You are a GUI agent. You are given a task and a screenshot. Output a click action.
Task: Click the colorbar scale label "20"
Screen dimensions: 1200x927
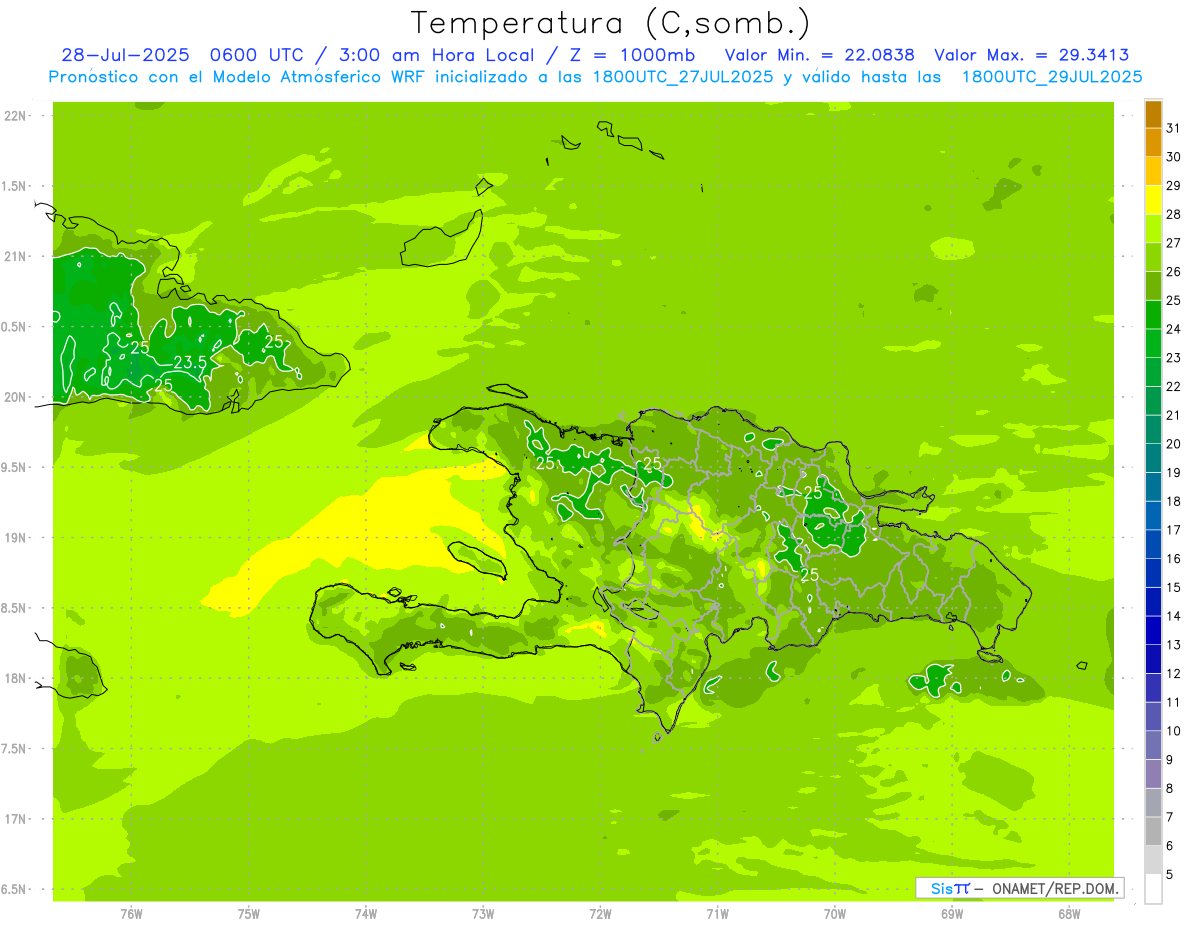(x=1174, y=444)
